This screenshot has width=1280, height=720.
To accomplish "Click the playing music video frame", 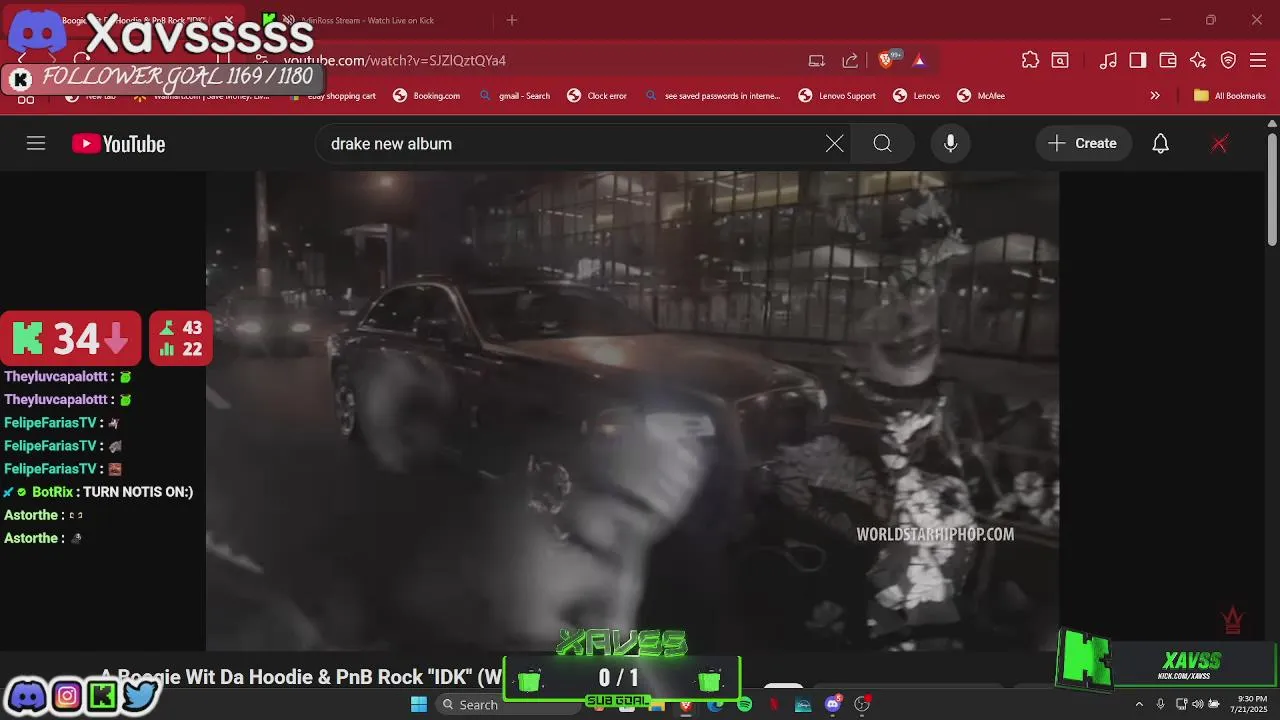I will click(632, 410).
